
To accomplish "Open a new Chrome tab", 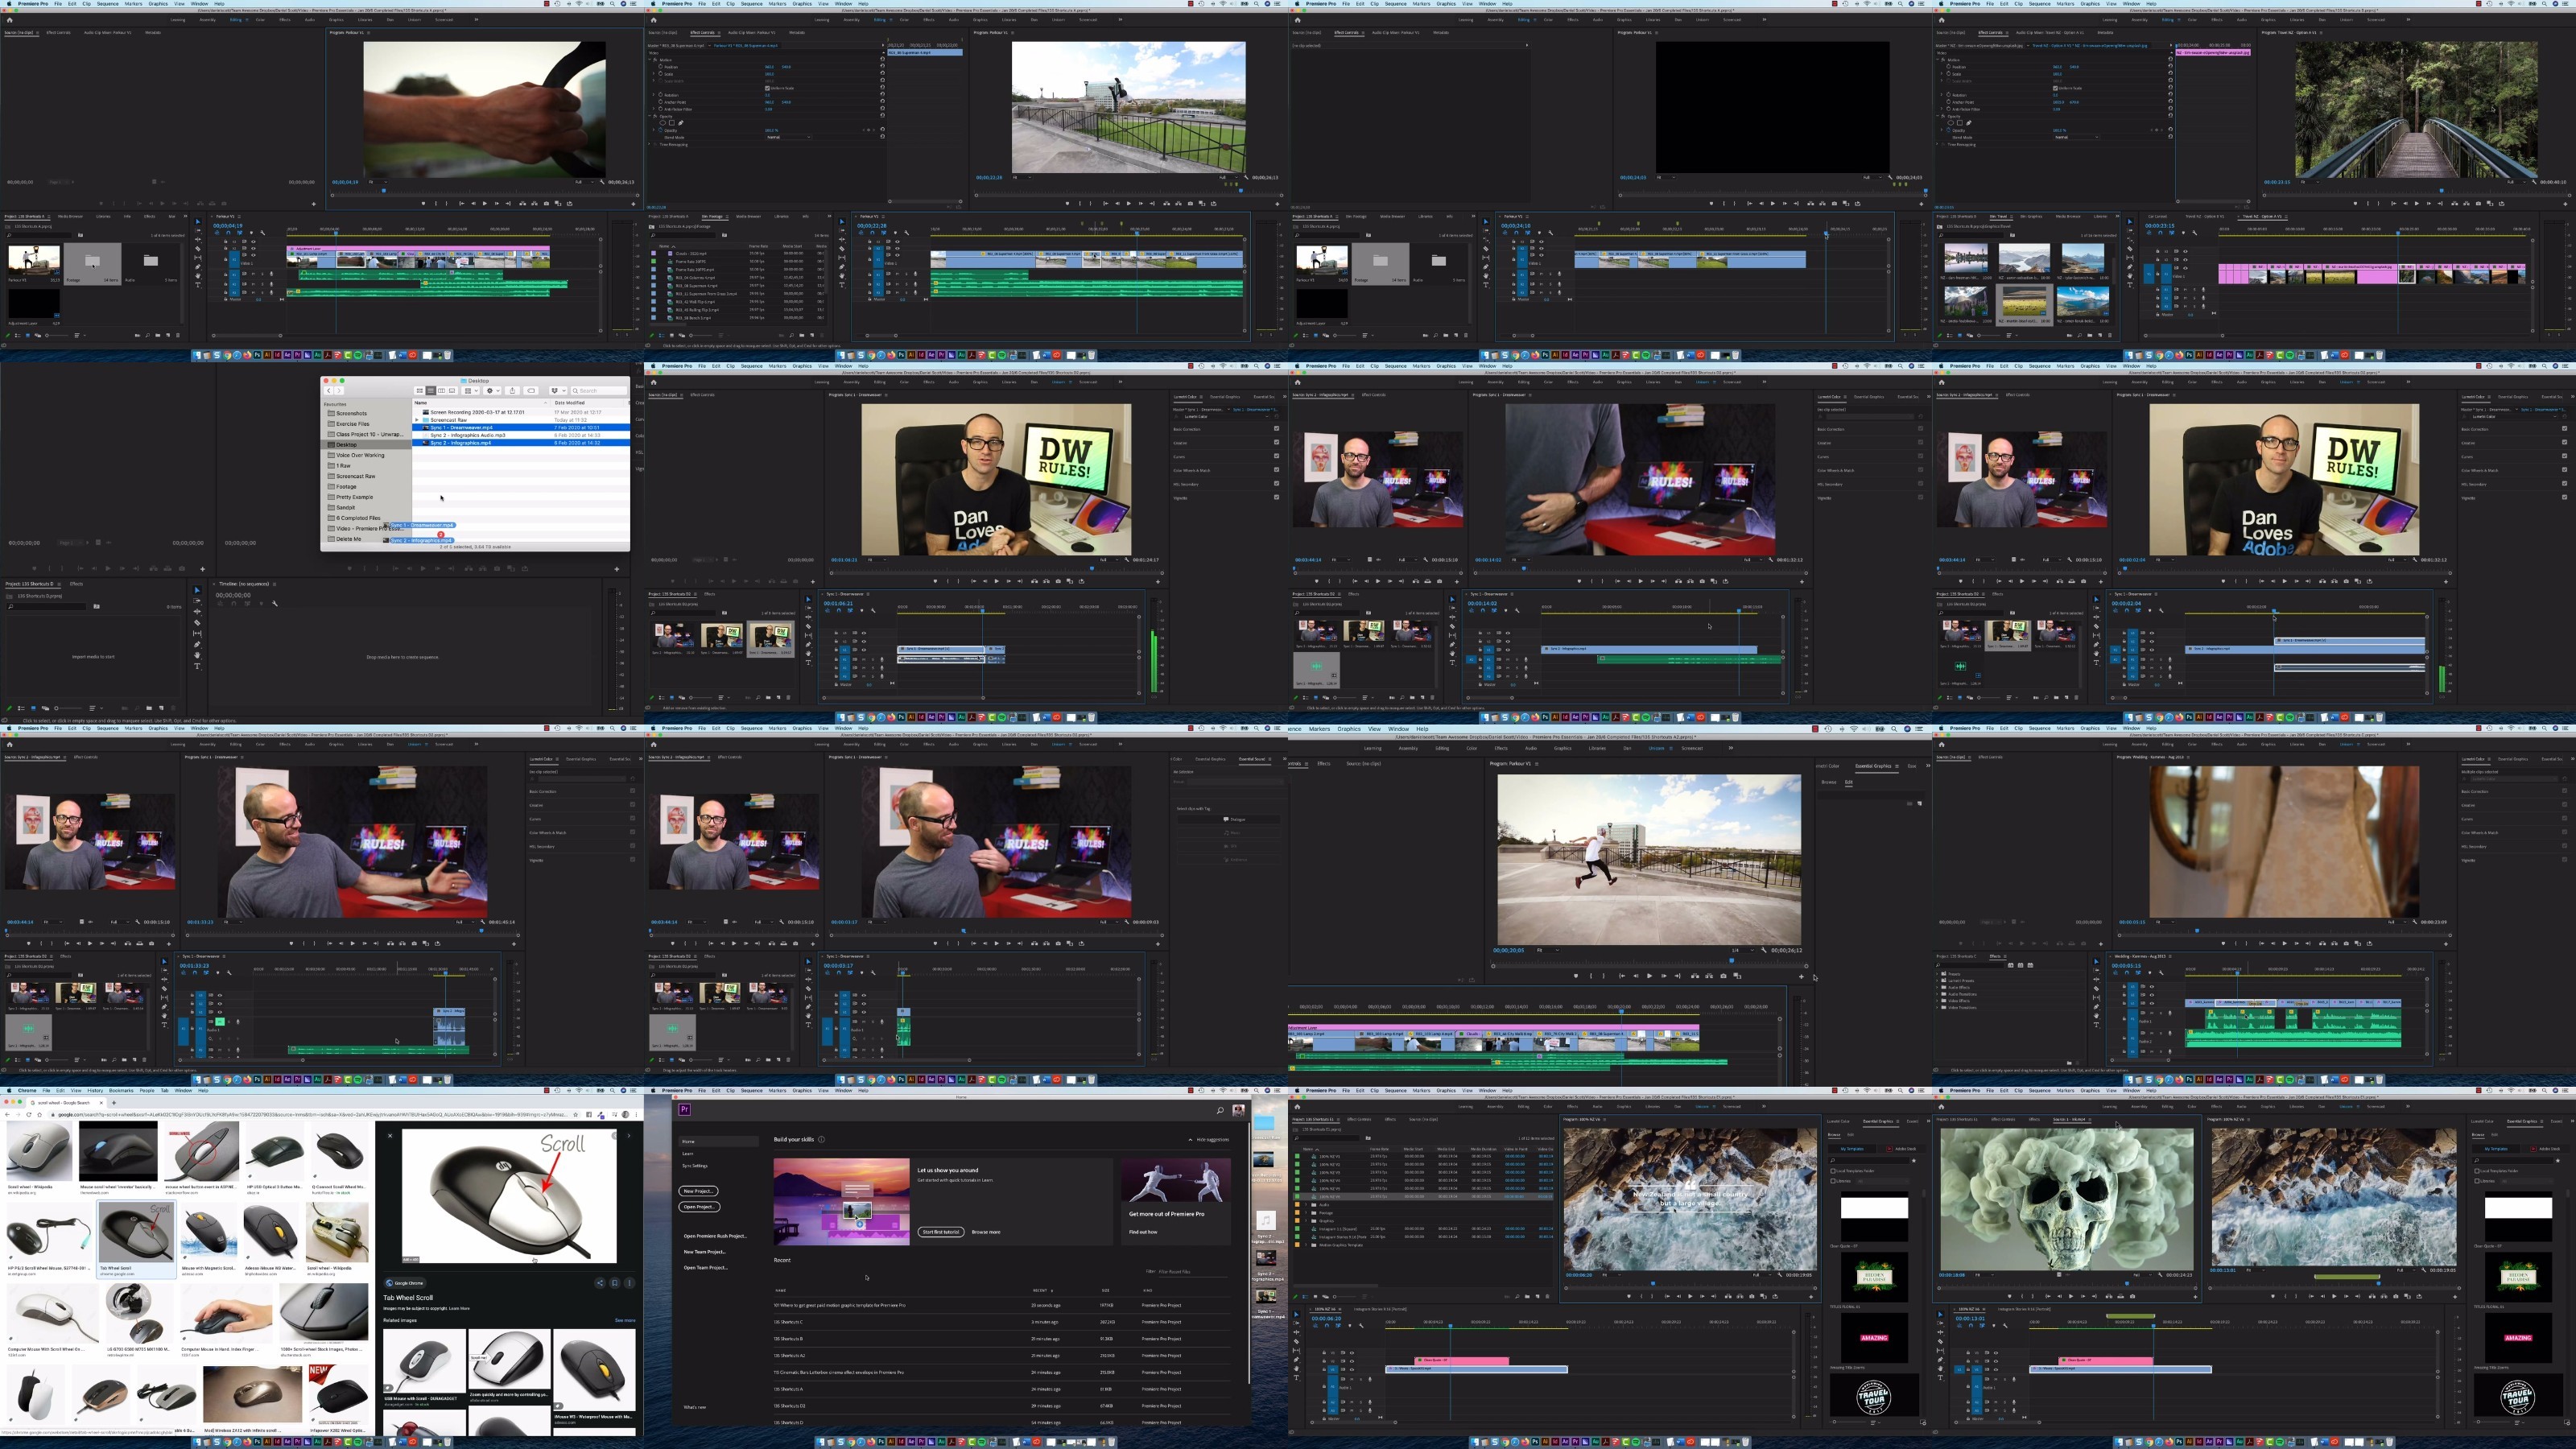I will [x=114, y=1103].
